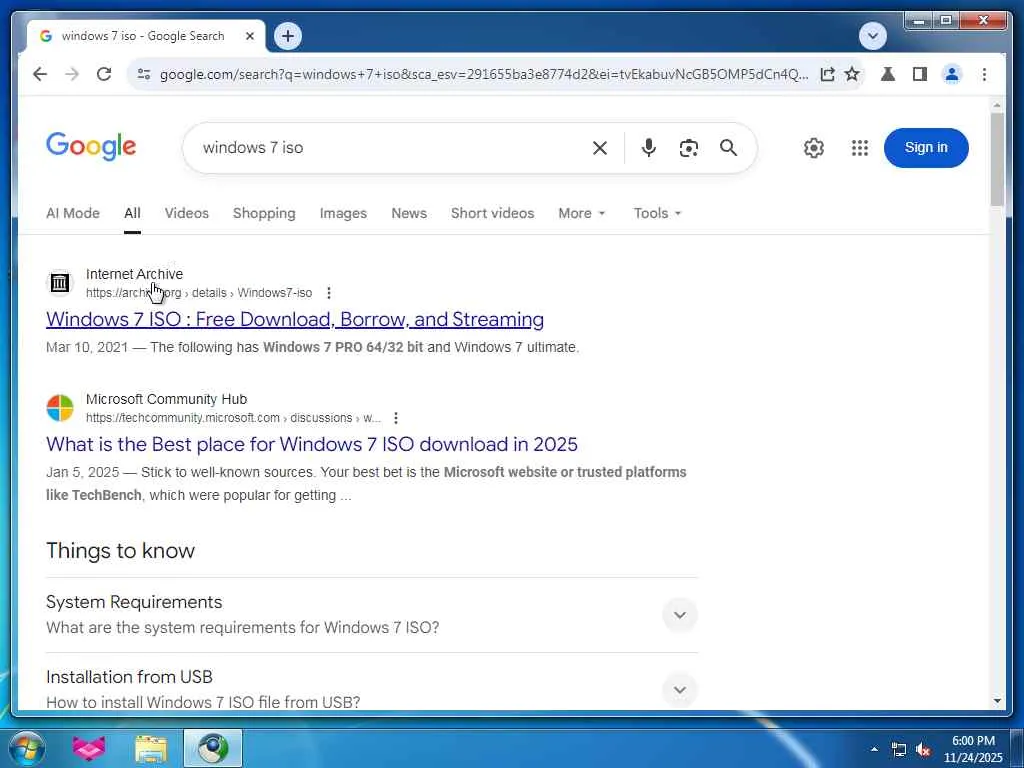The image size is (1024, 768).
Task: Open the Windows Start menu
Action: point(27,748)
